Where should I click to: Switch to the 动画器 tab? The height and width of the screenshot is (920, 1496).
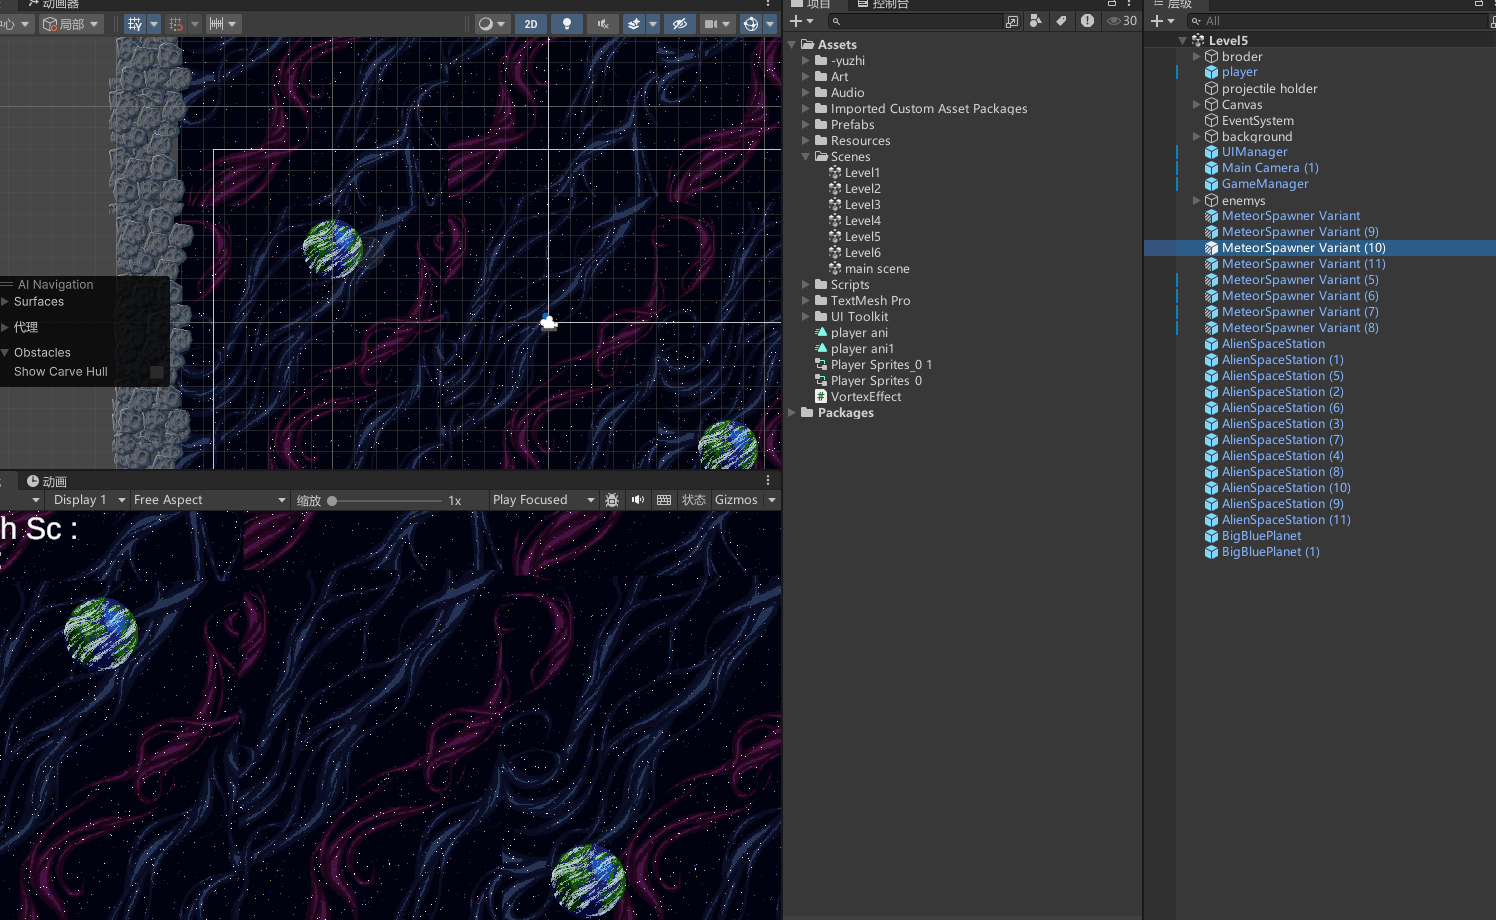tap(54, 5)
